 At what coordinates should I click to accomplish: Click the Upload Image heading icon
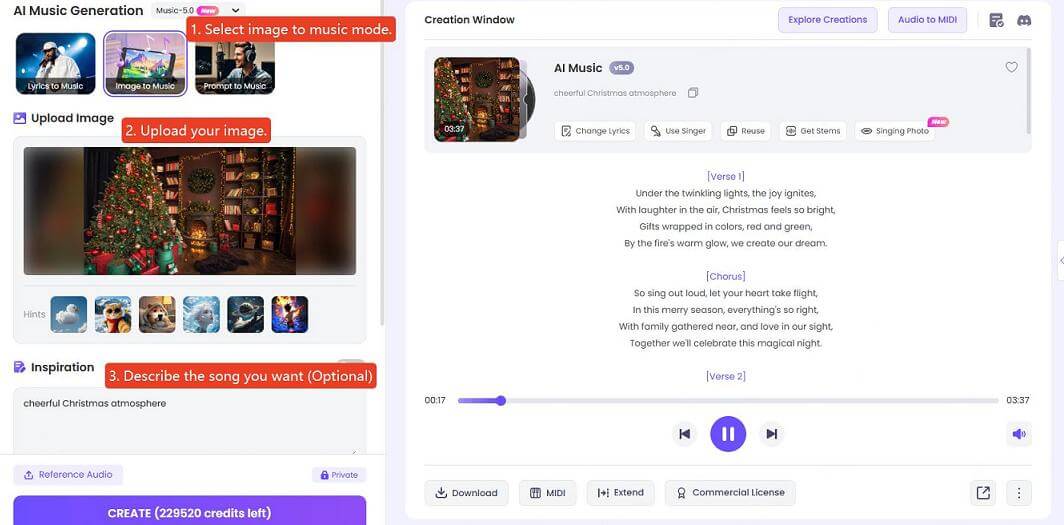click(x=20, y=118)
